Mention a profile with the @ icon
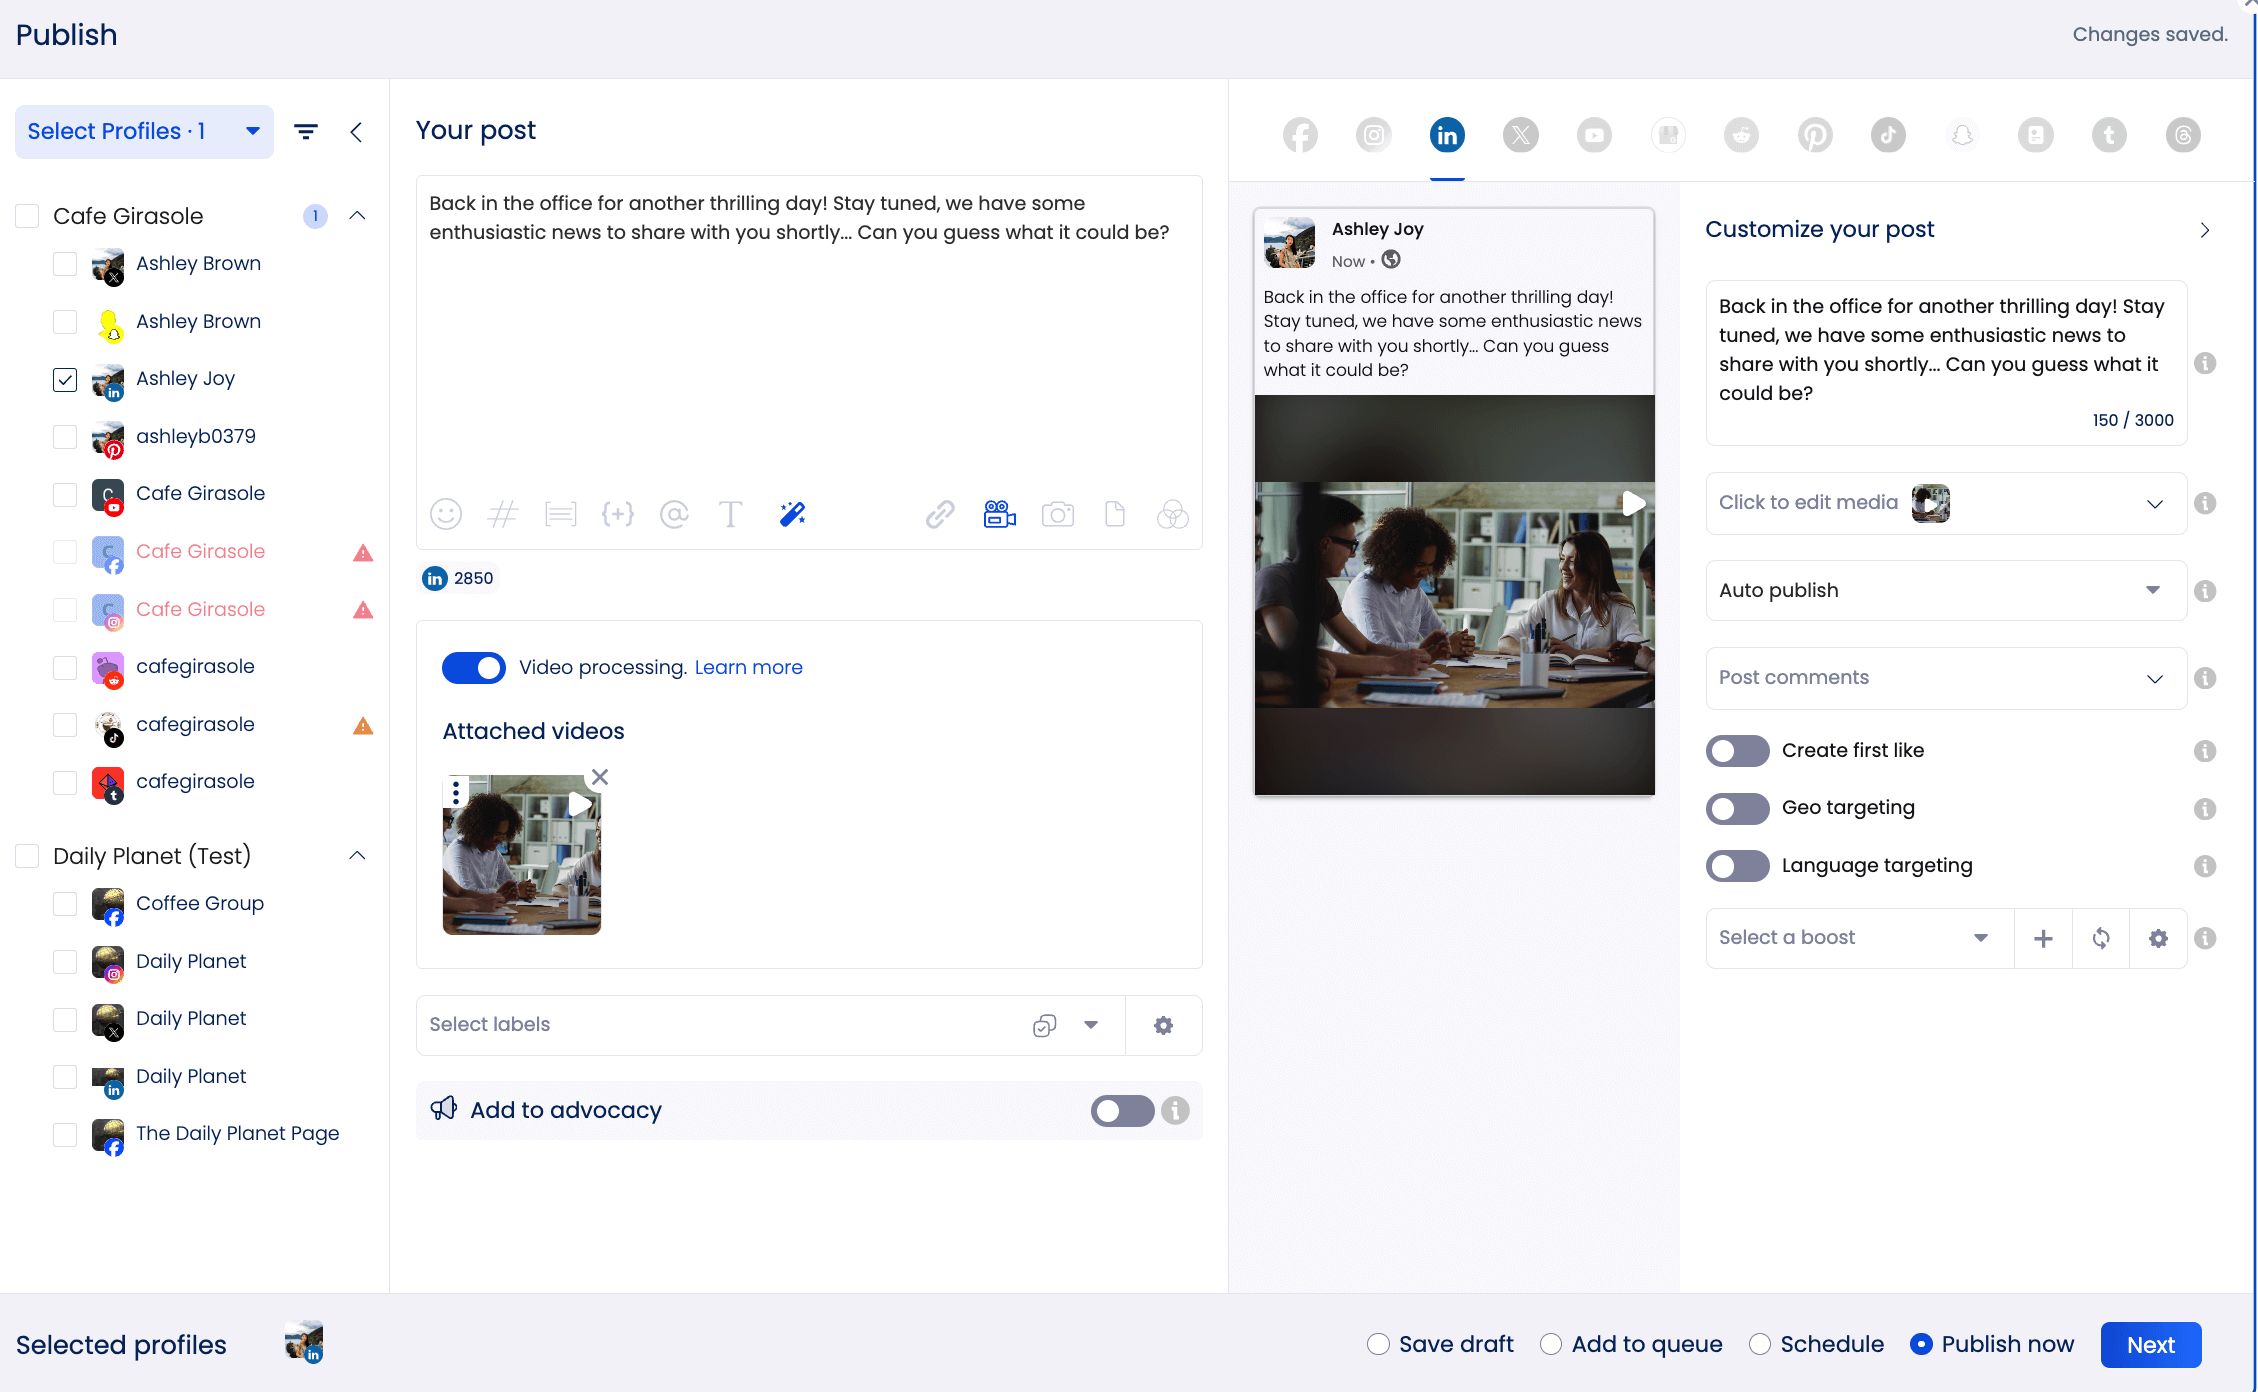This screenshot has height=1392, width=2258. (674, 514)
